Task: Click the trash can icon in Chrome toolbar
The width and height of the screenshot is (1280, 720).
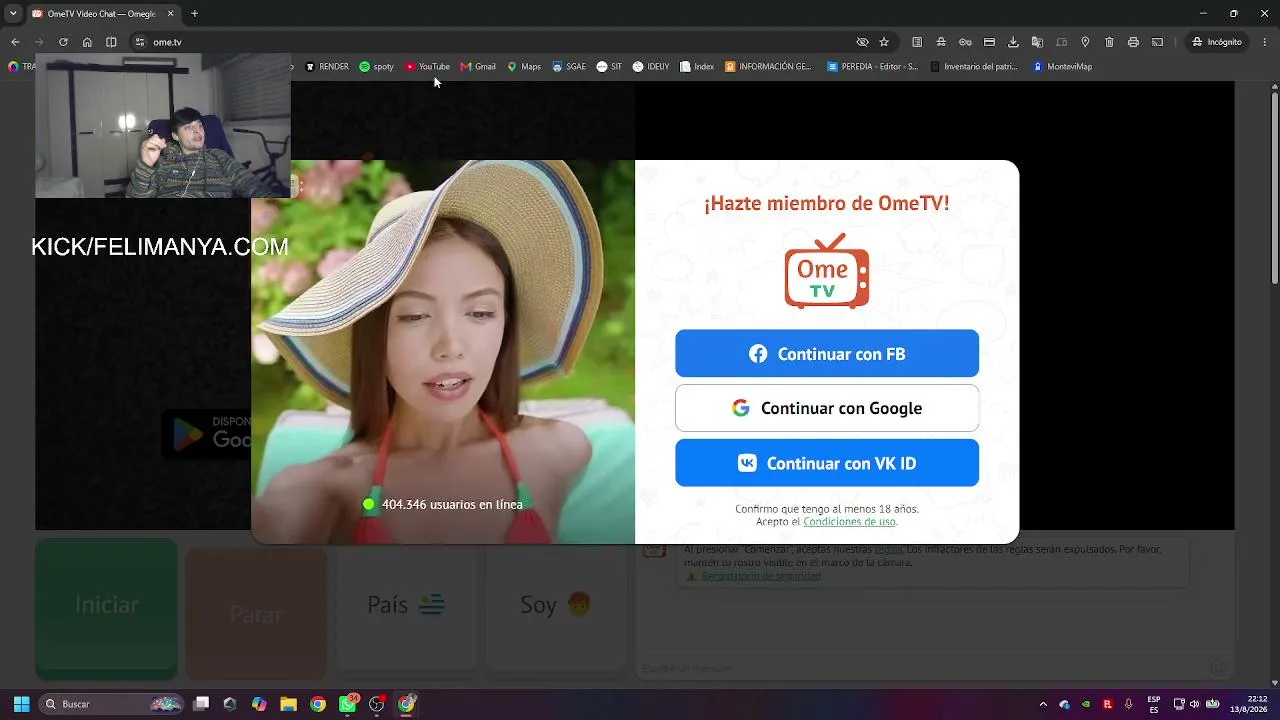Action: (x=1109, y=42)
